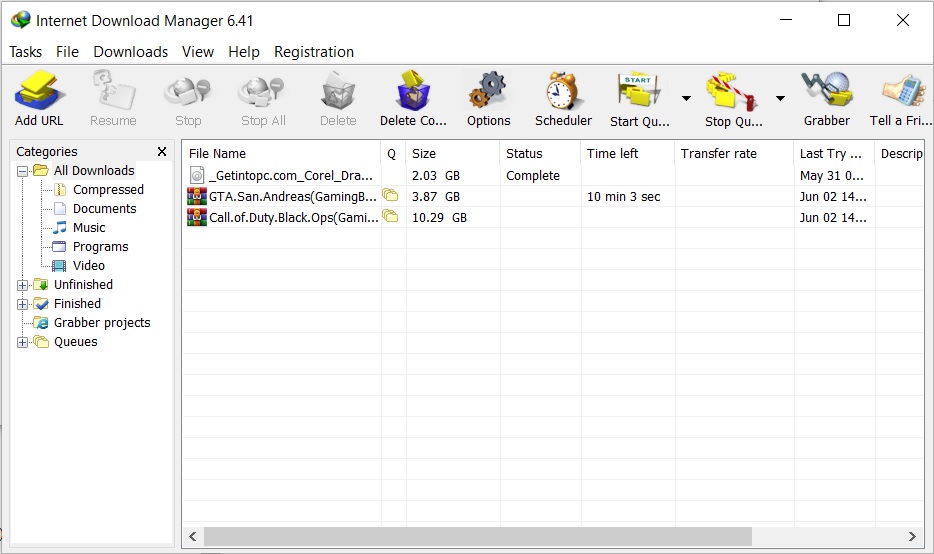This screenshot has height=554, width=934.
Task: Click the Corel Draw disc file icon
Action: tap(197, 175)
